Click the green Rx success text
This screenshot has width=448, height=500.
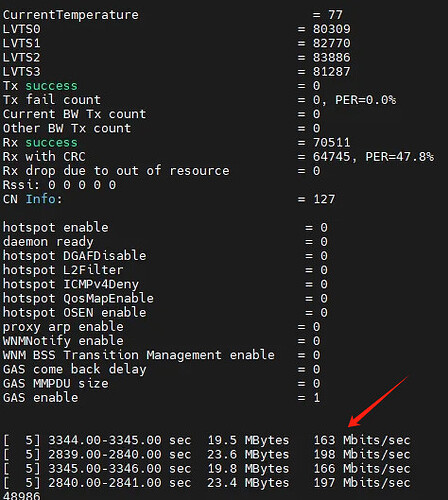52,143
